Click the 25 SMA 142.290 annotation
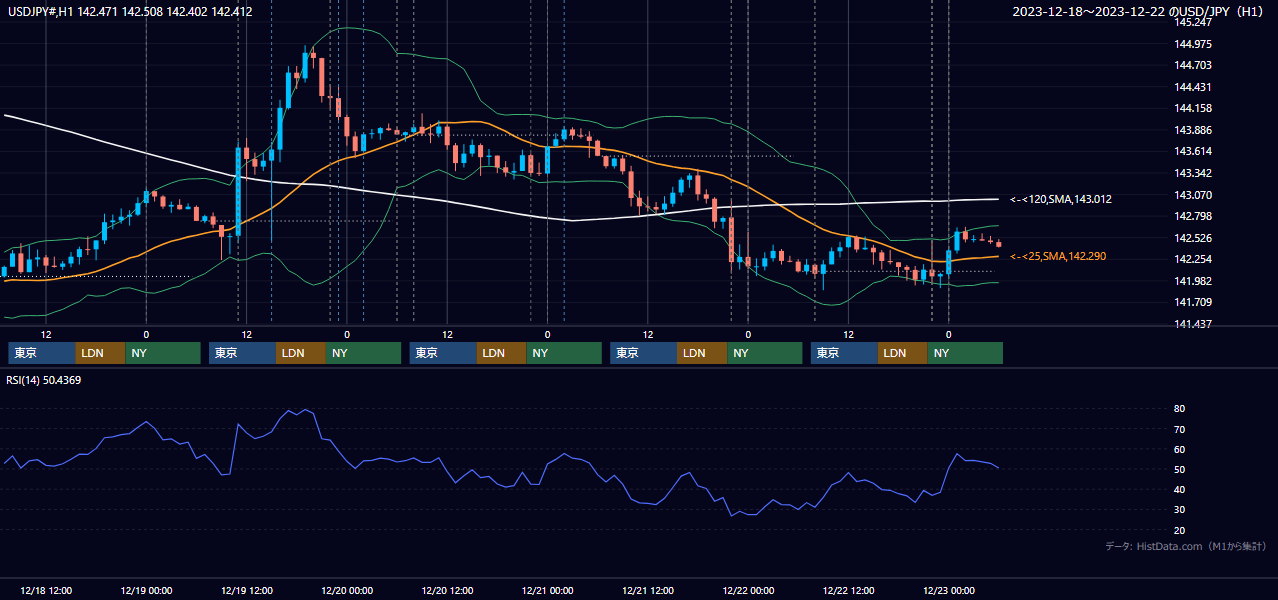 click(1058, 257)
